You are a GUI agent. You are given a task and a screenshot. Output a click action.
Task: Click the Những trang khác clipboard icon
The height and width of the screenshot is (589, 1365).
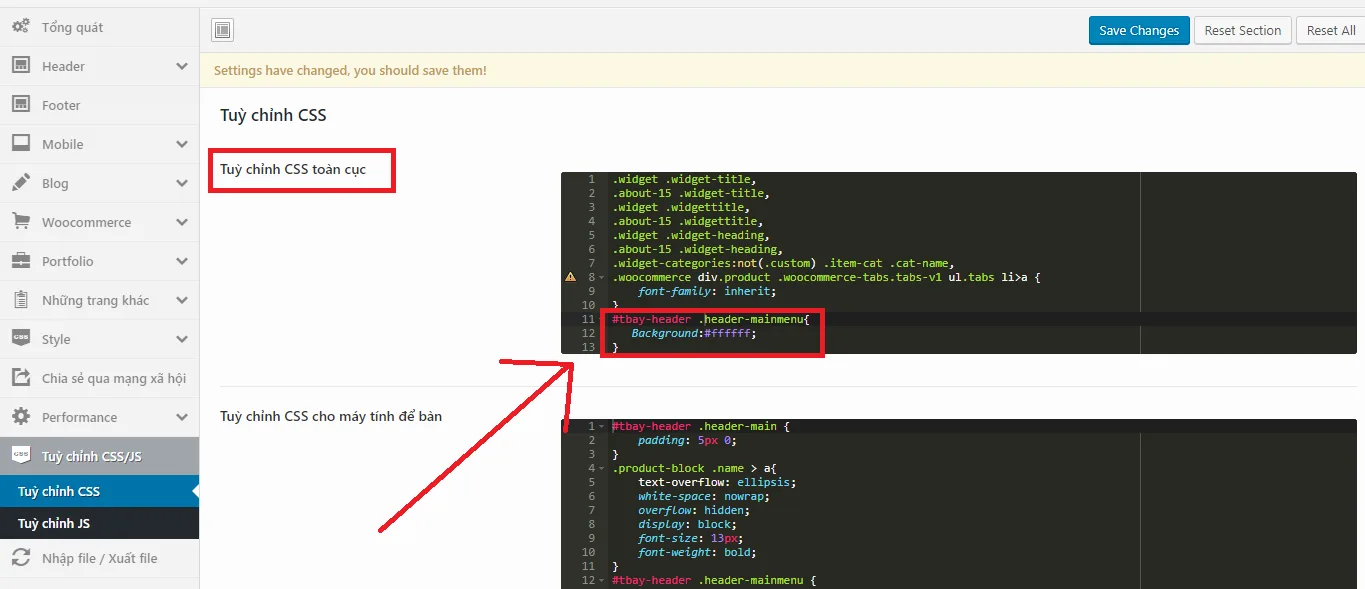pos(20,300)
